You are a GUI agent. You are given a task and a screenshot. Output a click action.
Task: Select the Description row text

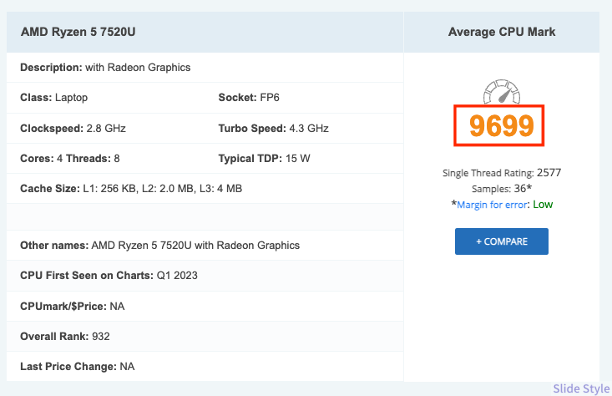click(x=105, y=67)
